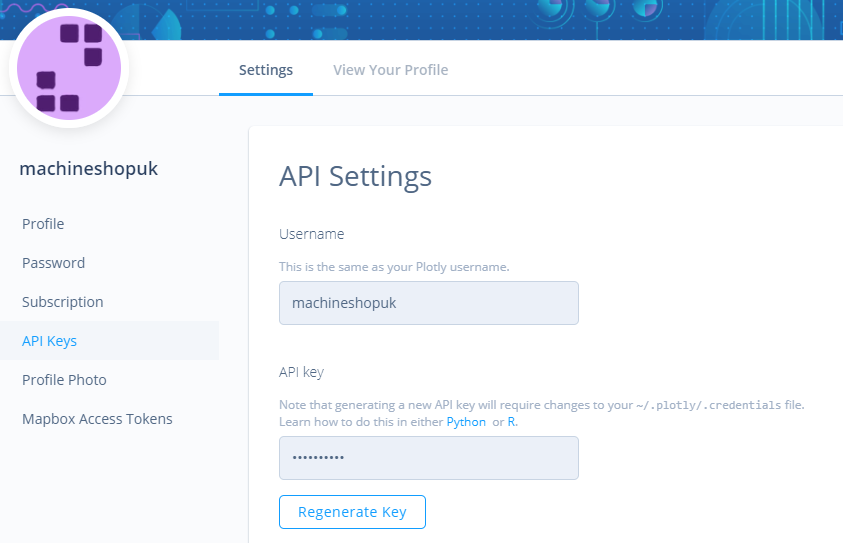Click the API Settings heading
Image resolution: width=843 pixels, height=543 pixels.
[355, 176]
